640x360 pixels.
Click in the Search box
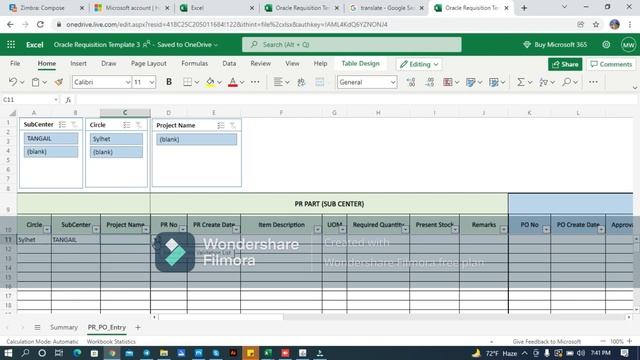pyautogui.click(x=352, y=44)
